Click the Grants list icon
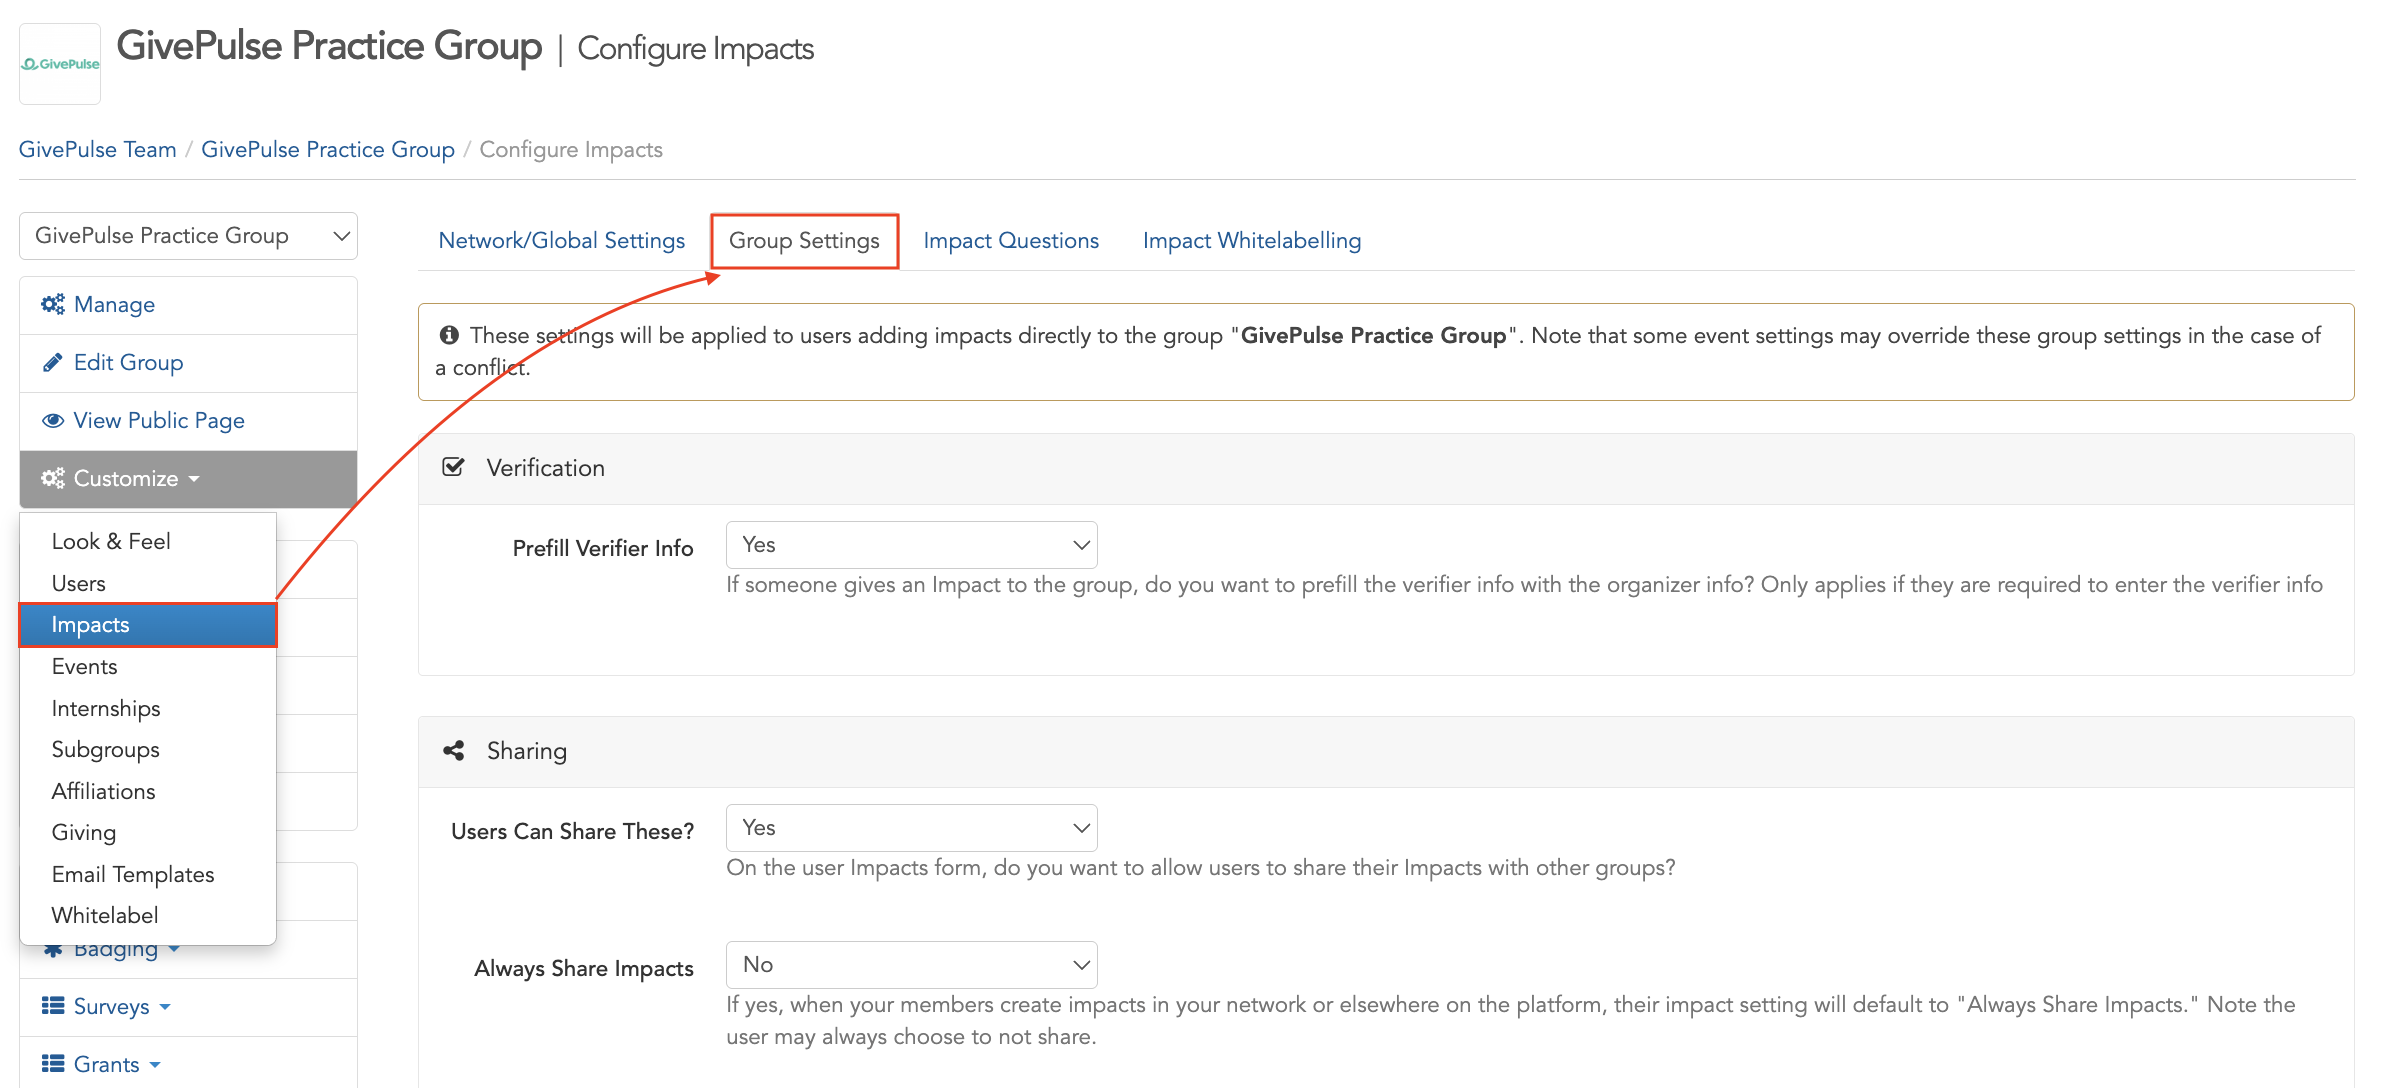Image resolution: width=2386 pixels, height=1088 pixels. click(x=53, y=1064)
